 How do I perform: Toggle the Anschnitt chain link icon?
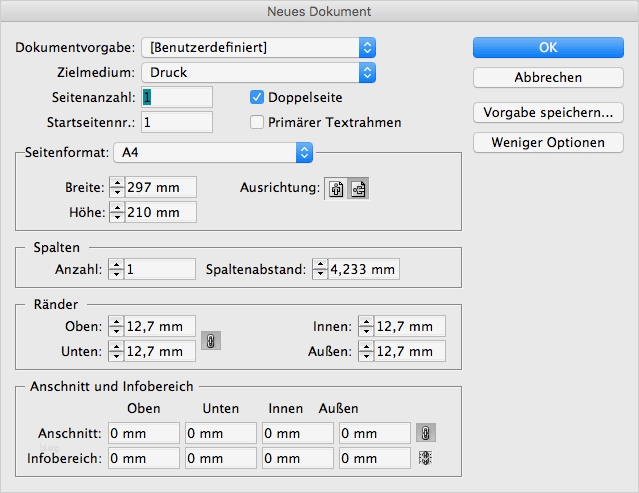tap(425, 433)
